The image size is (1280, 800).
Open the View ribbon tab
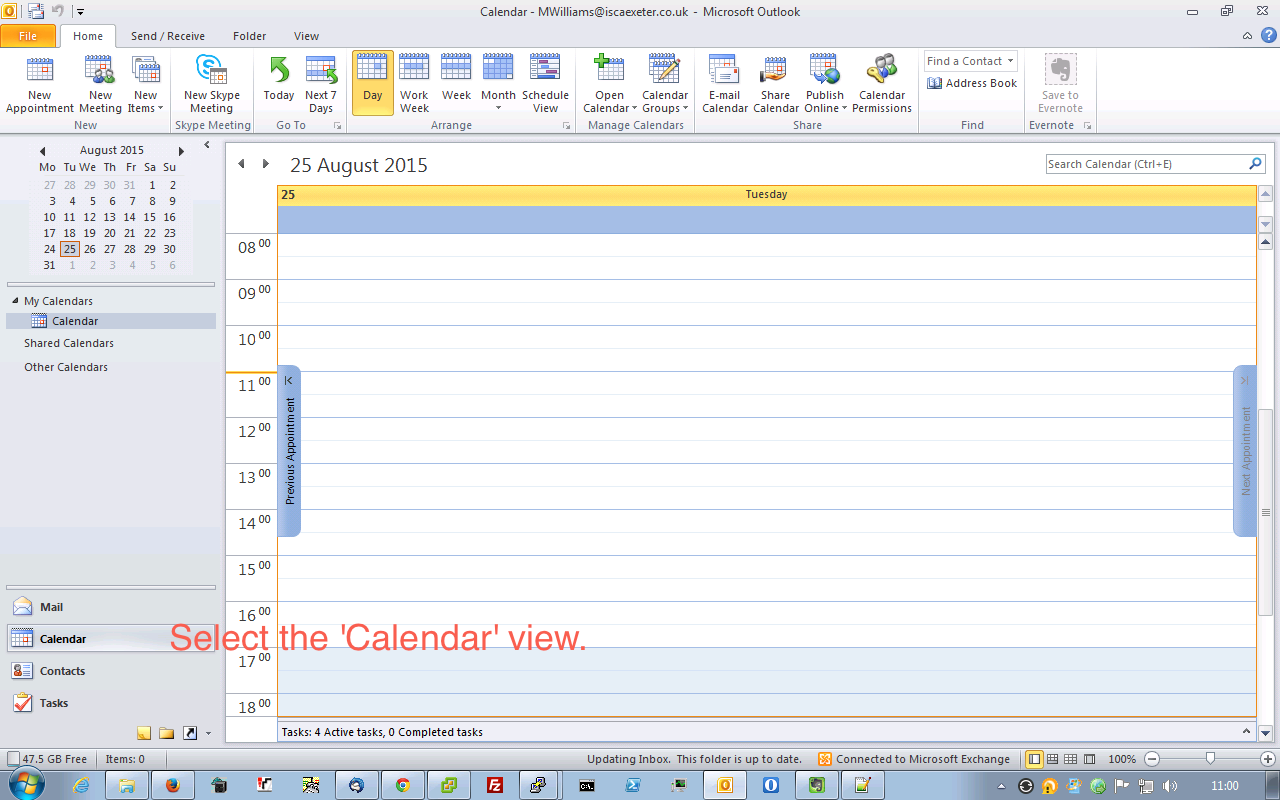coord(307,36)
